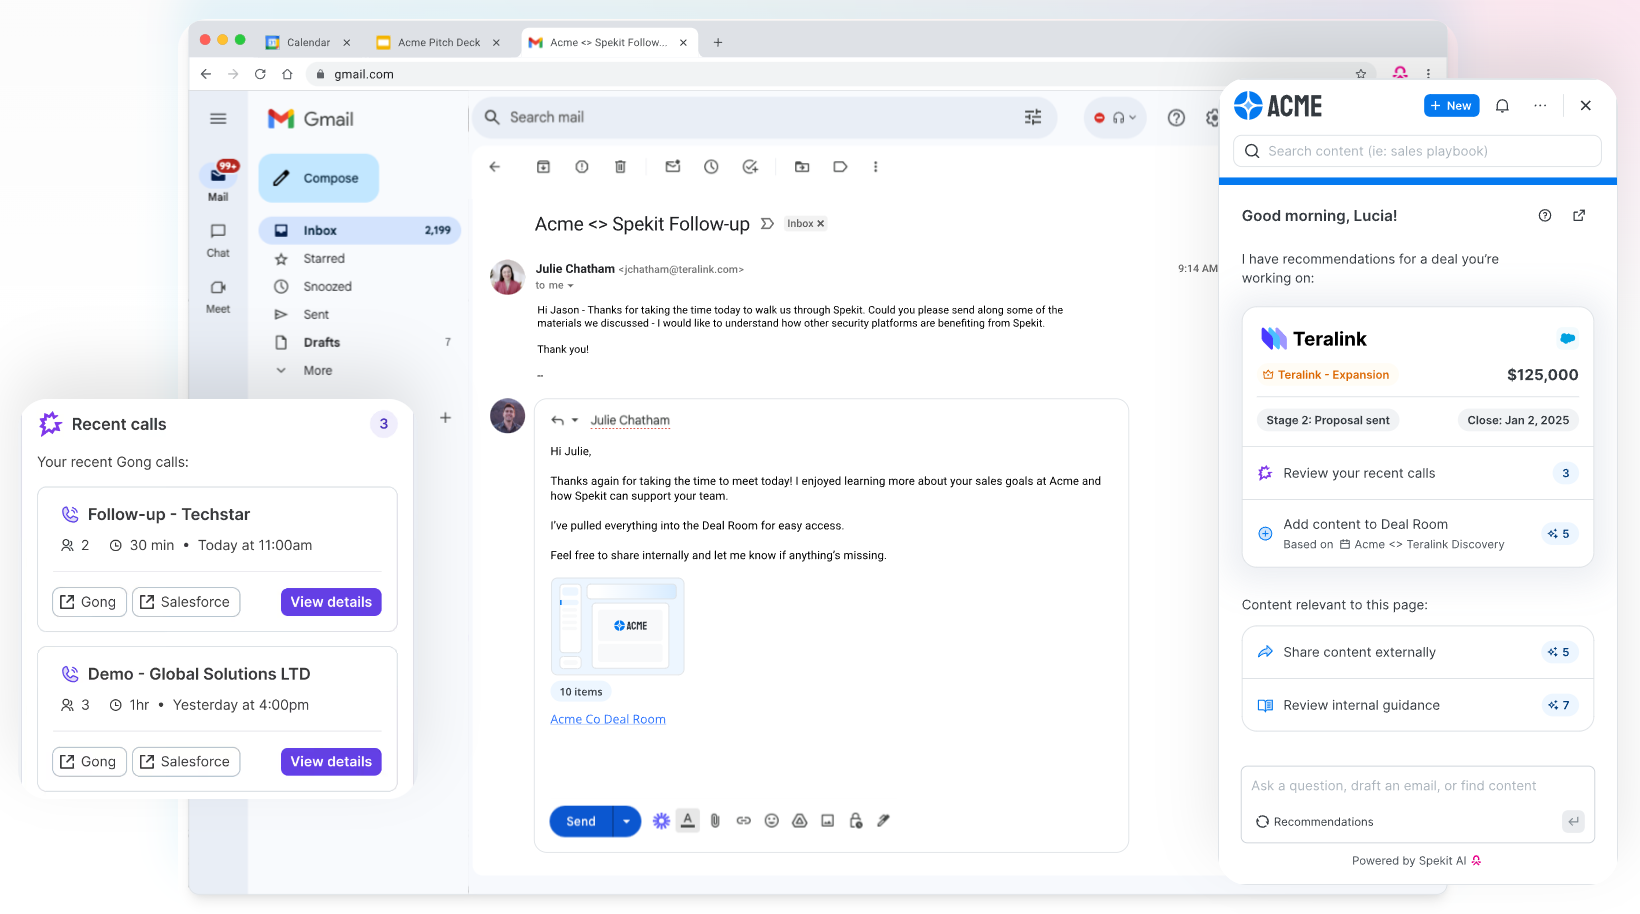
Task: Click the New button in Acme panel
Action: (x=1451, y=106)
